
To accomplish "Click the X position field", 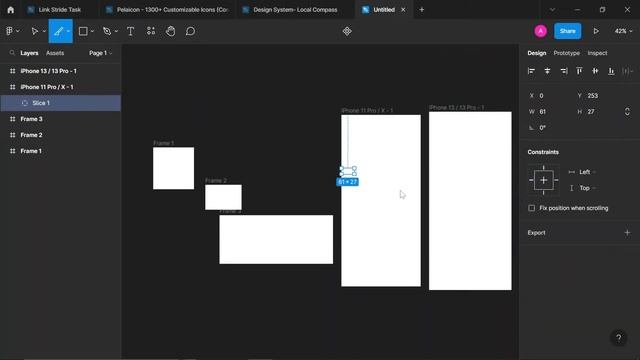I will [549, 96].
